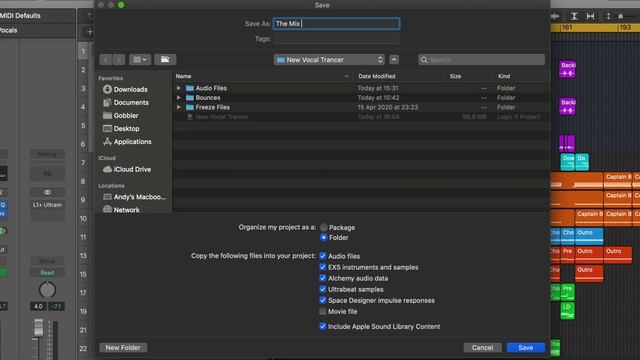Select Gobbler folder in sidebar

121,116
